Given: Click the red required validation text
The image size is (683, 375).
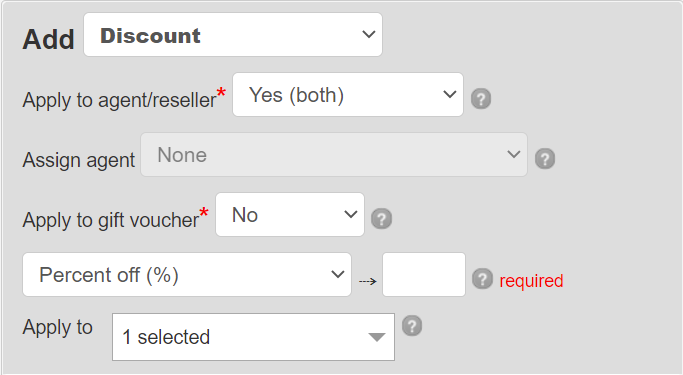Looking at the screenshot, I should click(x=531, y=281).
